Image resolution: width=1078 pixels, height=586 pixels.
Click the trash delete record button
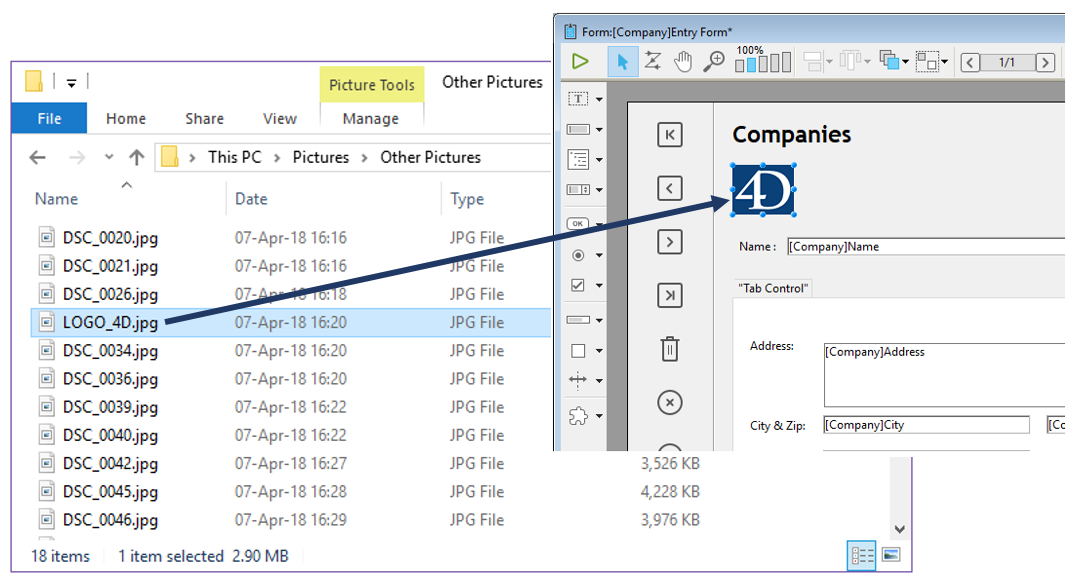tap(670, 349)
